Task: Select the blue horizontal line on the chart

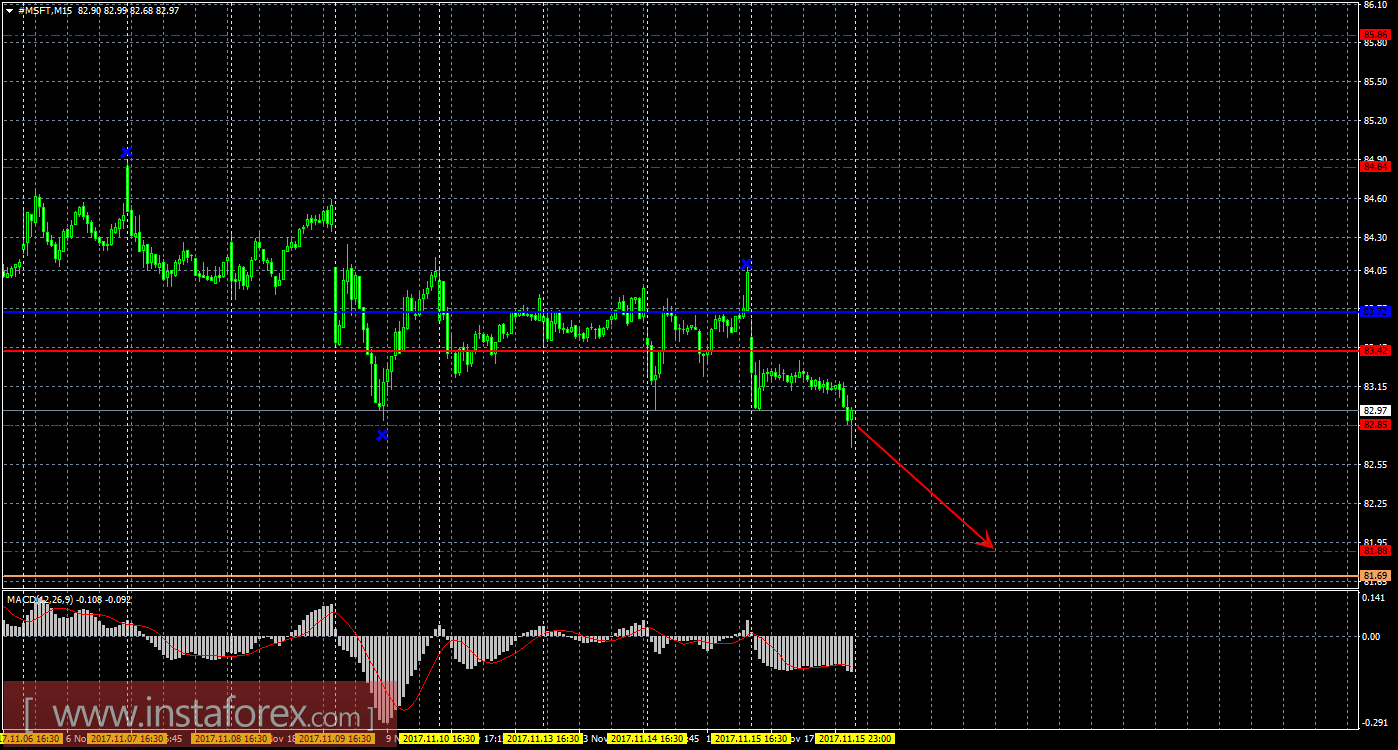Action: coord(680,312)
